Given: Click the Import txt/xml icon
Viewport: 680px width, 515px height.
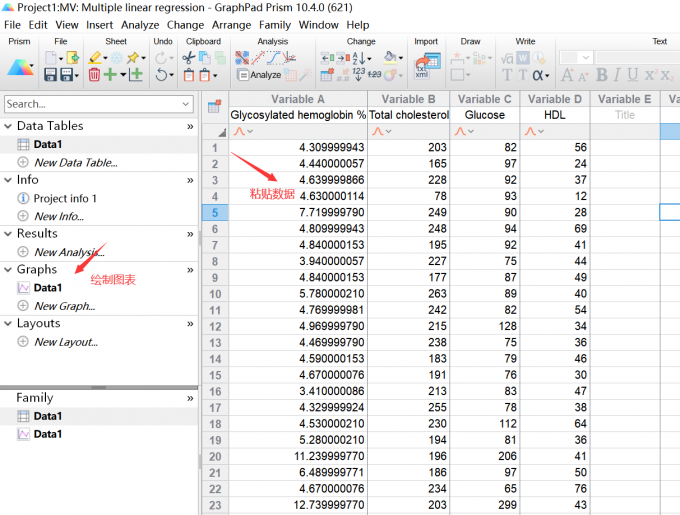Looking at the screenshot, I should pos(427,65).
